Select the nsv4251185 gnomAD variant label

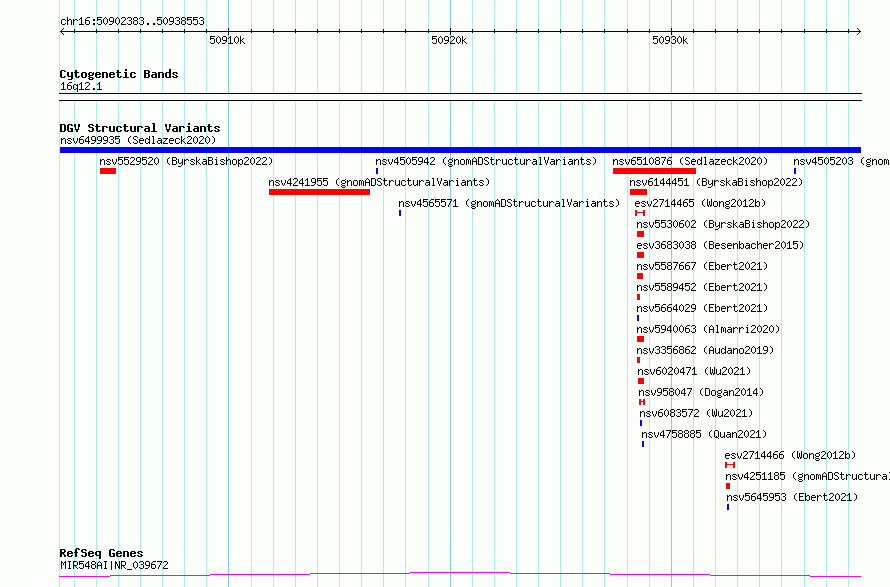tap(807, 476)
